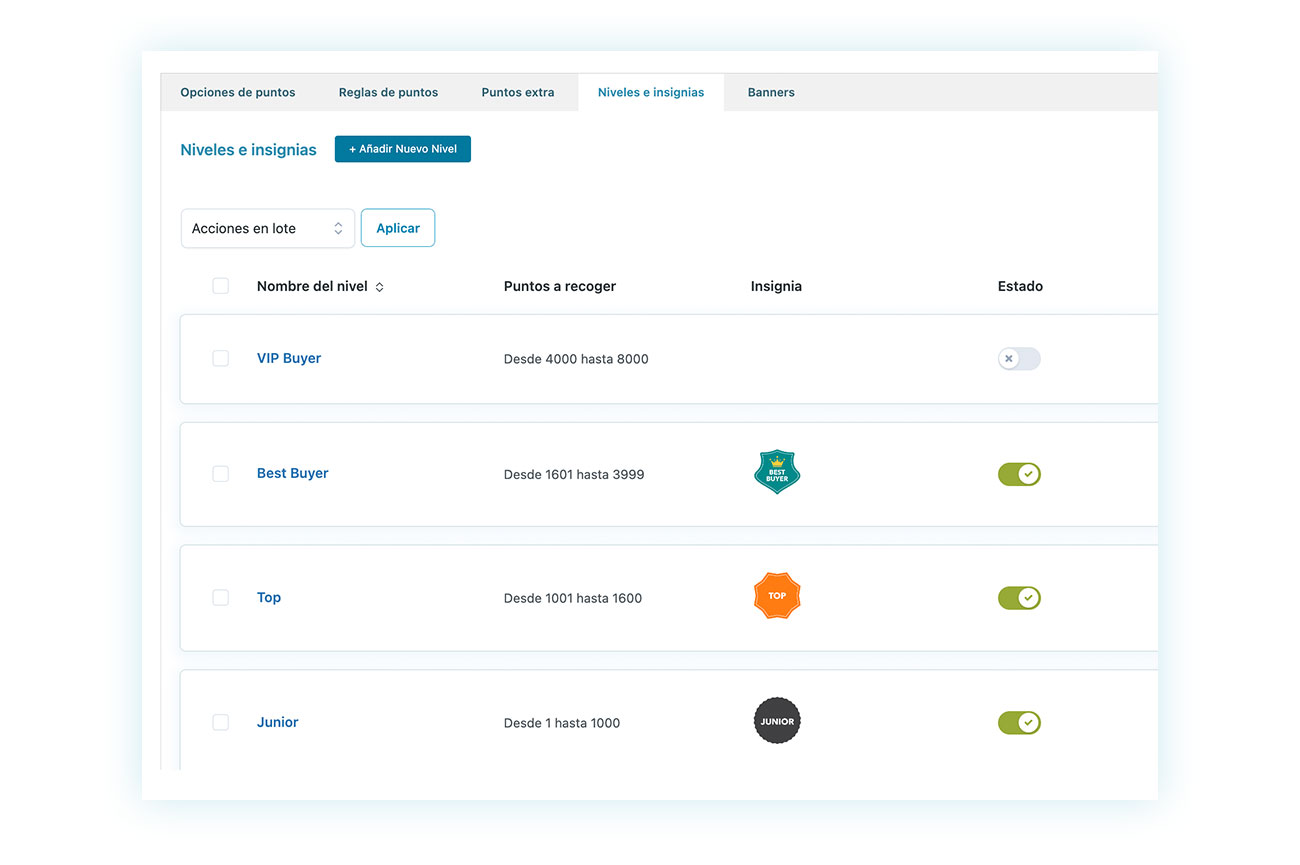The width and height of the screenshot is (1300, 865).
Task: Select the Niveles e insignias tab
Action: [651, 92]
